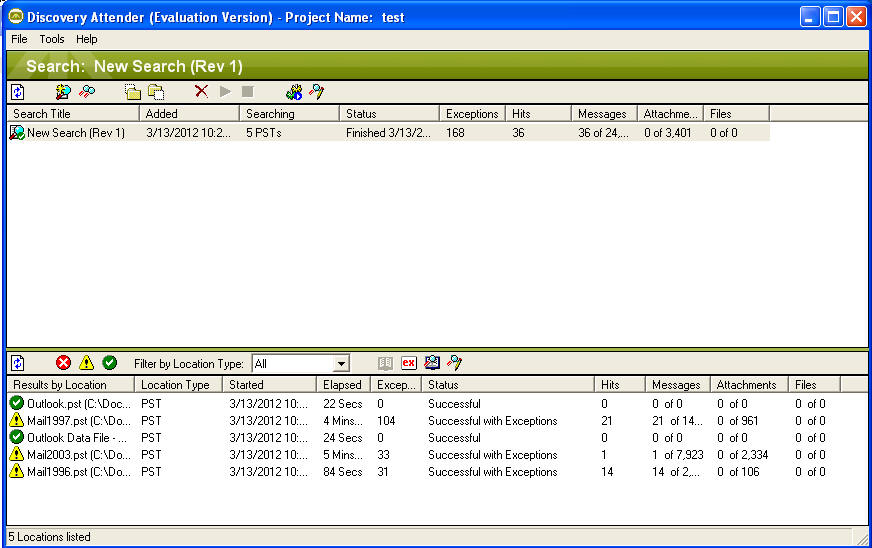Click the red exceptions 'ex' icon
This screenshot has height=548, width=872.
[x=409, y=363]
